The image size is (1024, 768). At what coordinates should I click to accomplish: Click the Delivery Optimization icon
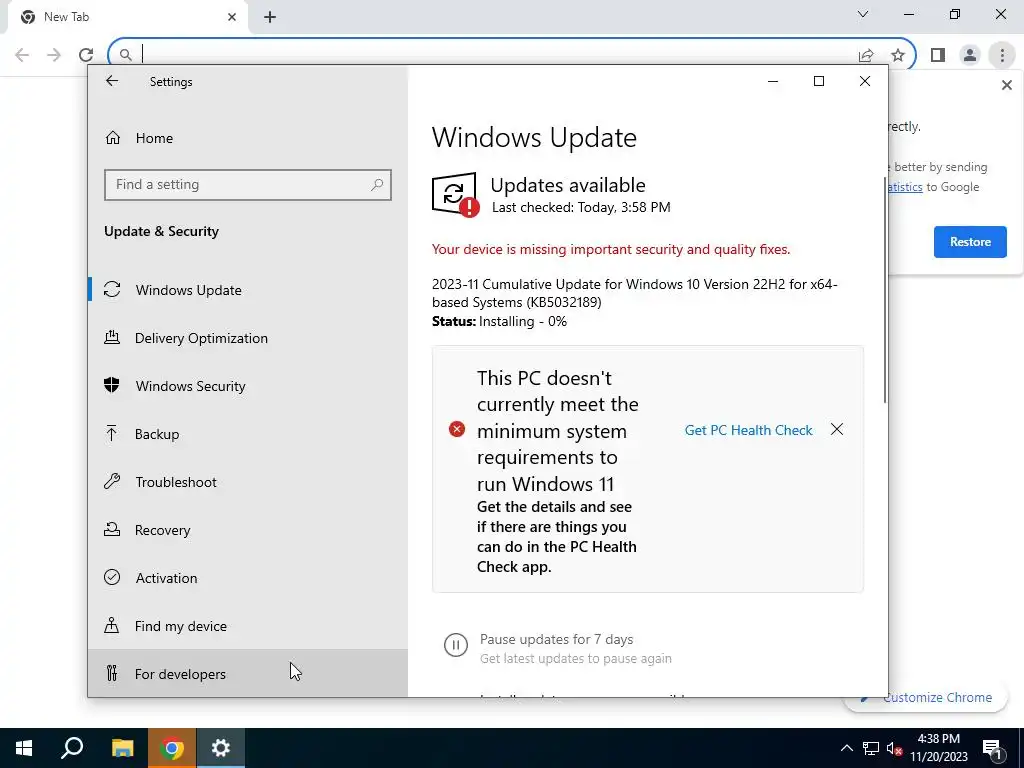click(112, 338)
